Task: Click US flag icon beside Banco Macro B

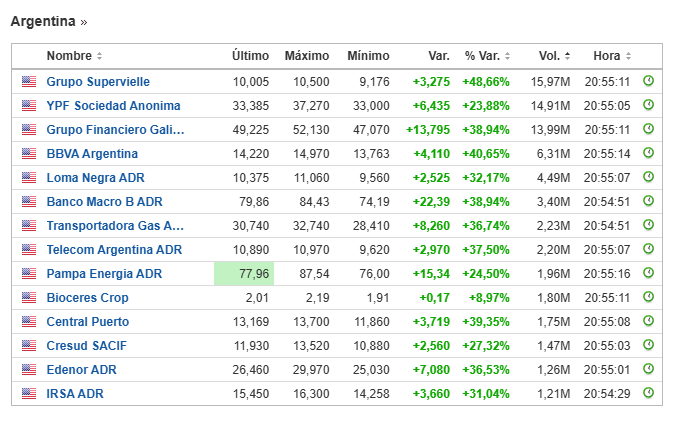Action: [29, 202]
